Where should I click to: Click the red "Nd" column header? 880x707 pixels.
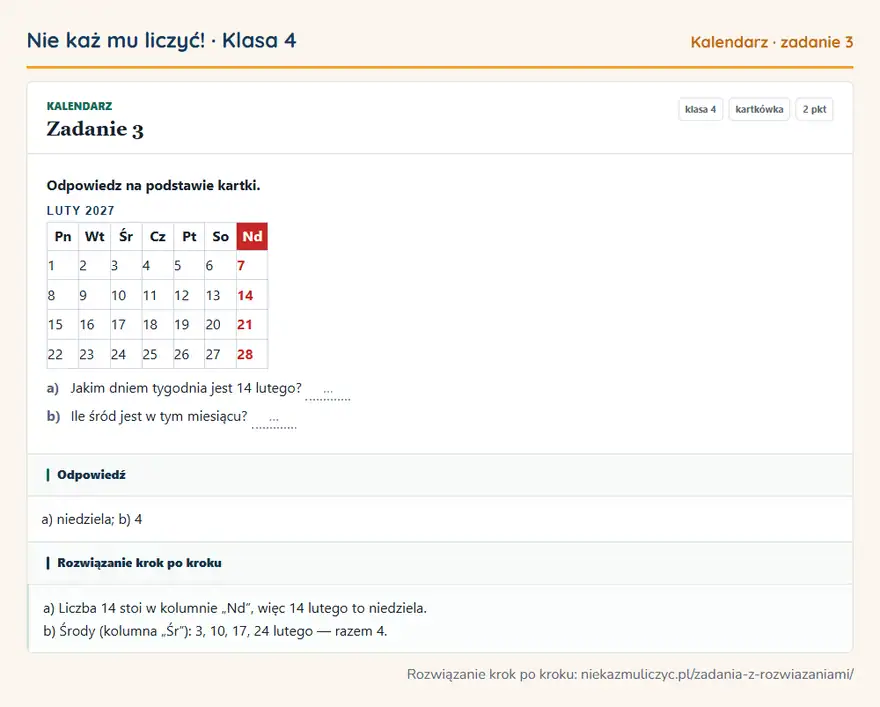pyautogui.click(x=252, y=236)
